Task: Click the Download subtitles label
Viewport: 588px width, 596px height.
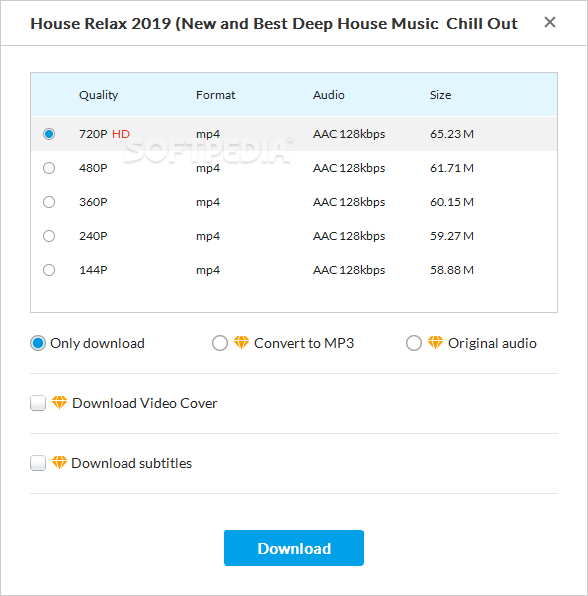Action: point(132,463)
